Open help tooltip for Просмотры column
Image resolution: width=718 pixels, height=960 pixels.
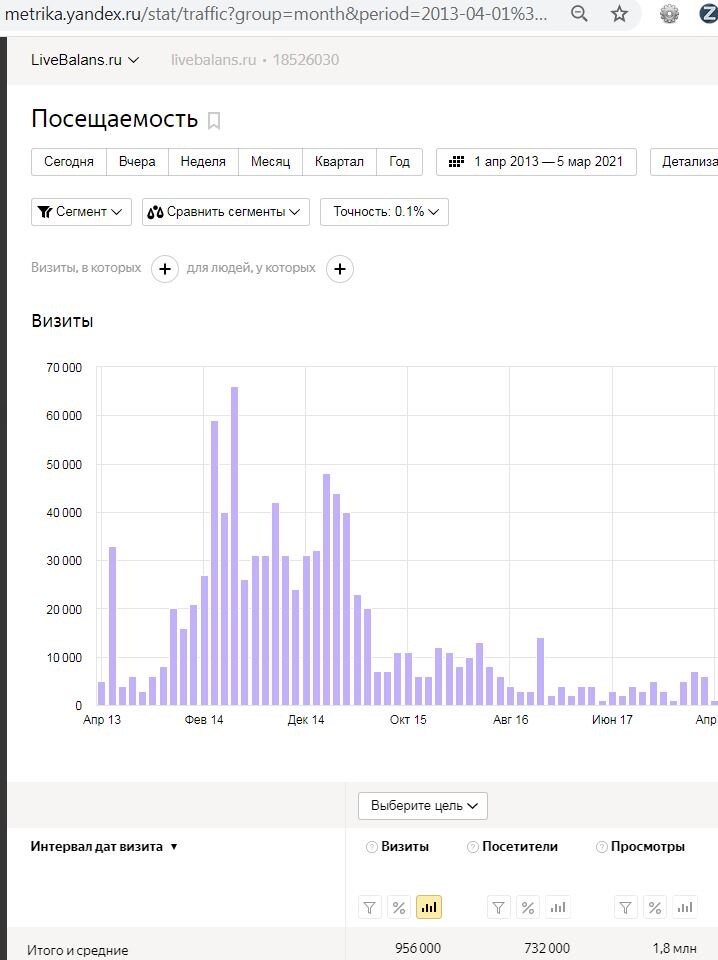click(x=601, y=847)
